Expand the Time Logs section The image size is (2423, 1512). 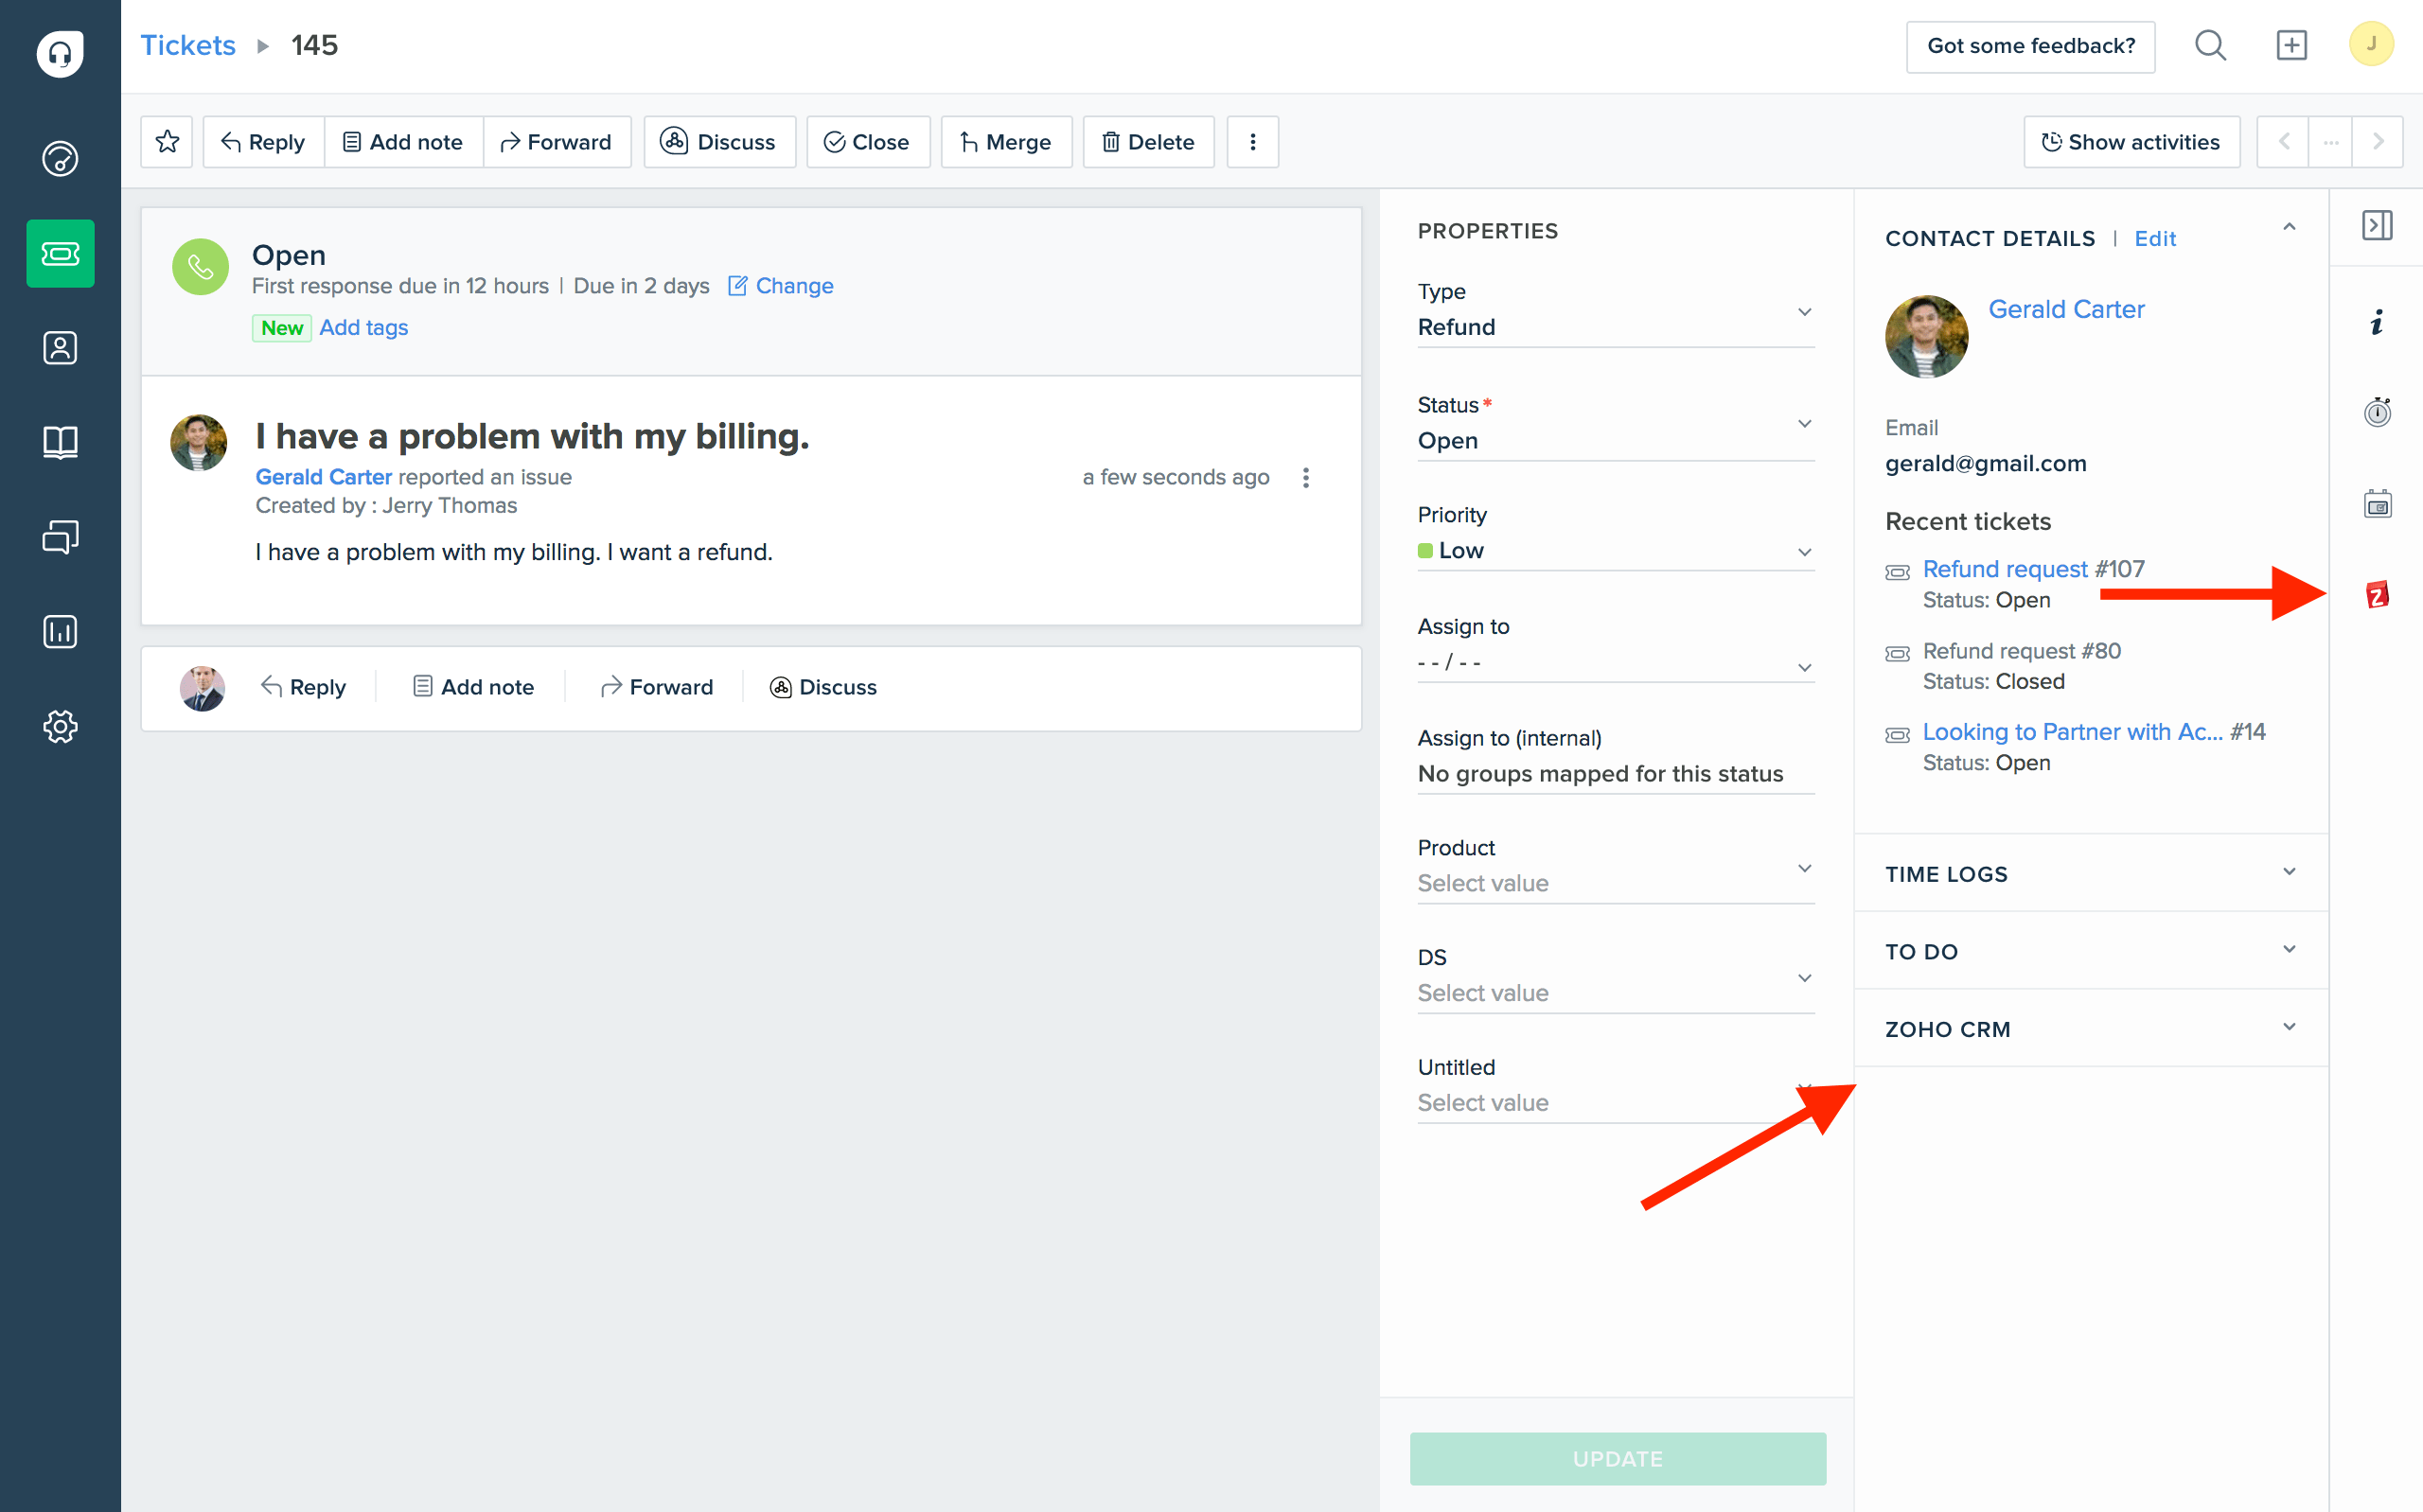click(x=2288, y=873)
